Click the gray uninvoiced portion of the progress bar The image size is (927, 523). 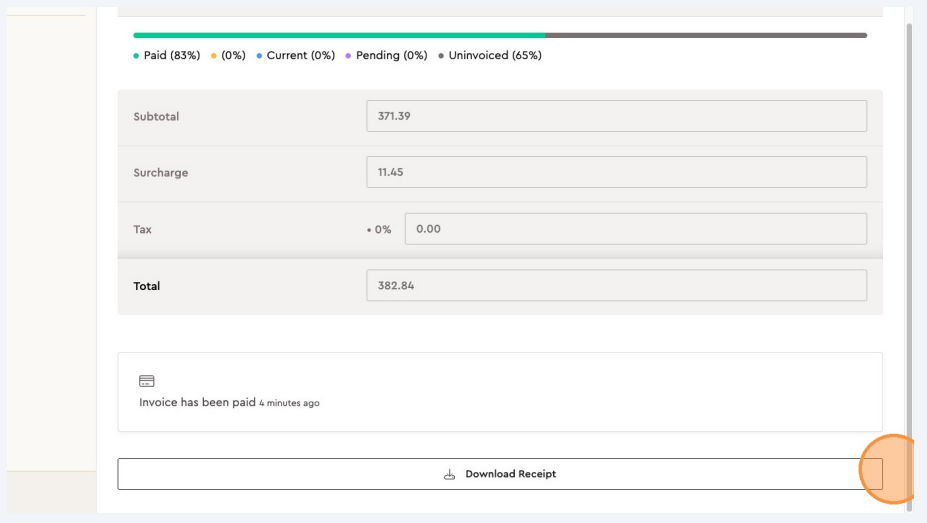click(x=705, y=35)
